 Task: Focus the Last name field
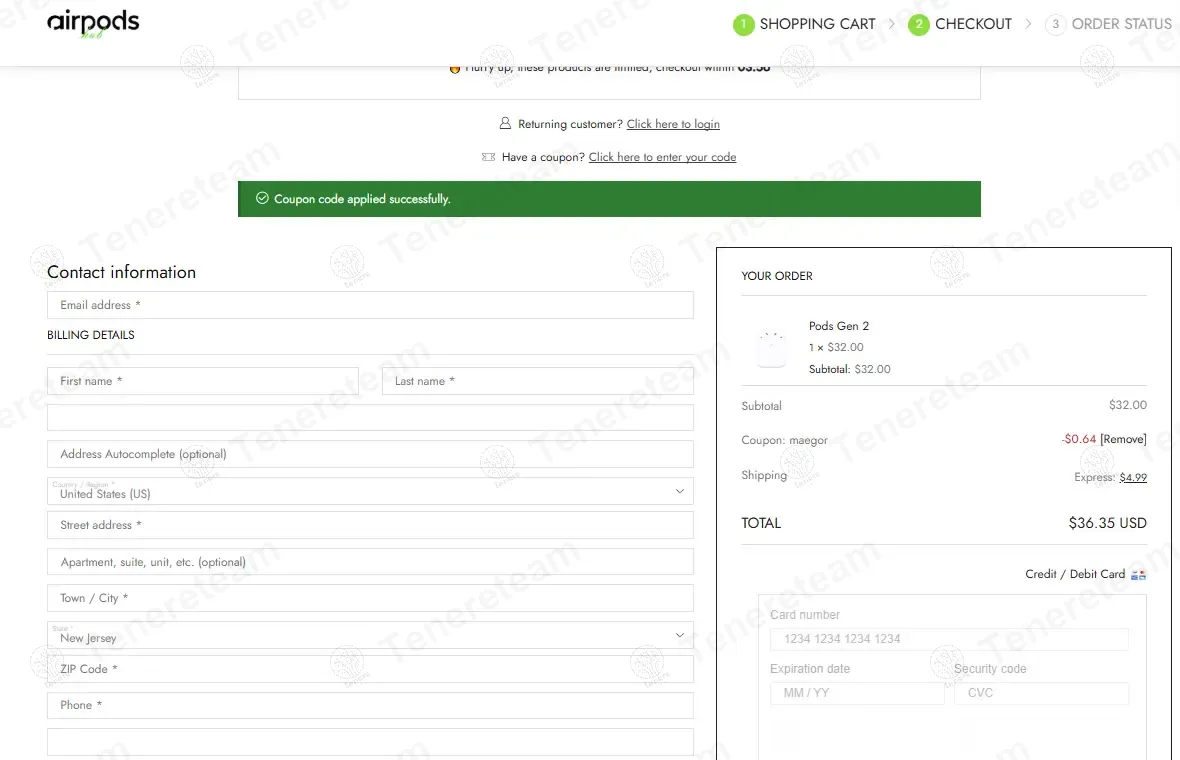point(537,381)
